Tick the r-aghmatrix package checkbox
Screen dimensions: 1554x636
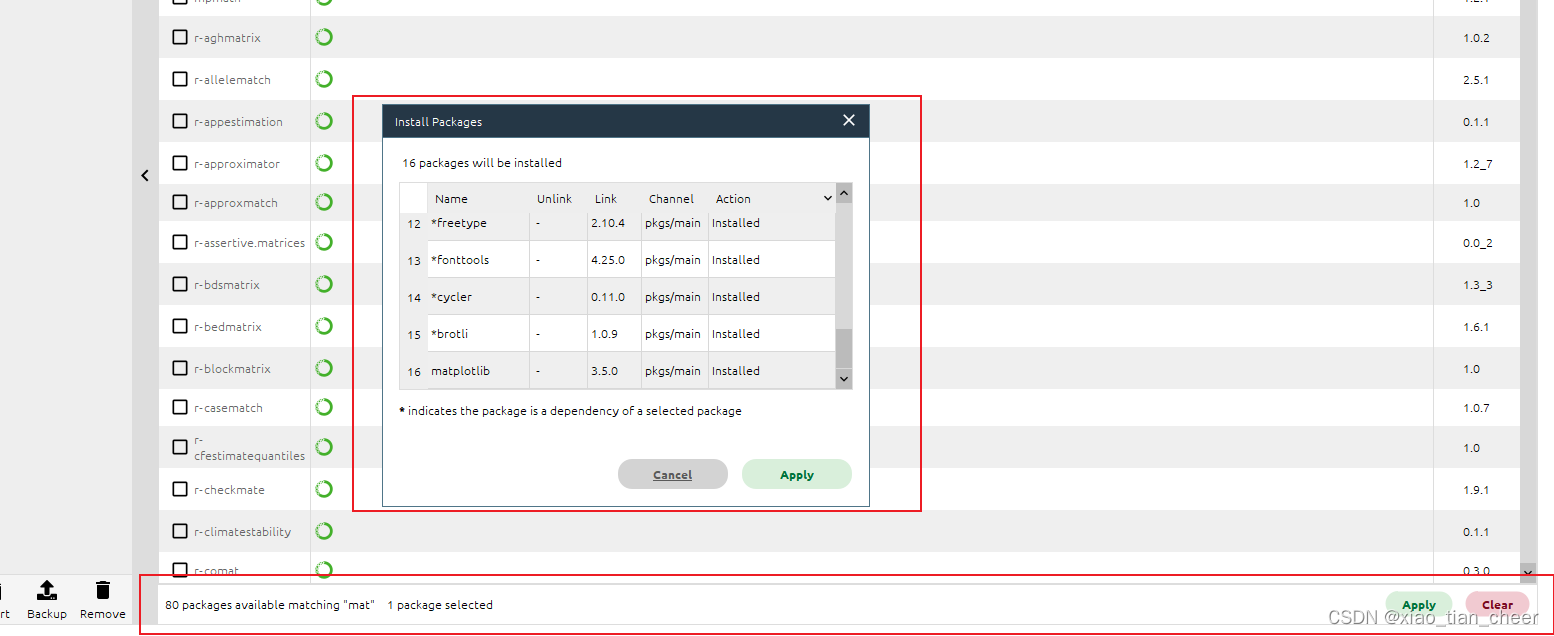(180, 37)
